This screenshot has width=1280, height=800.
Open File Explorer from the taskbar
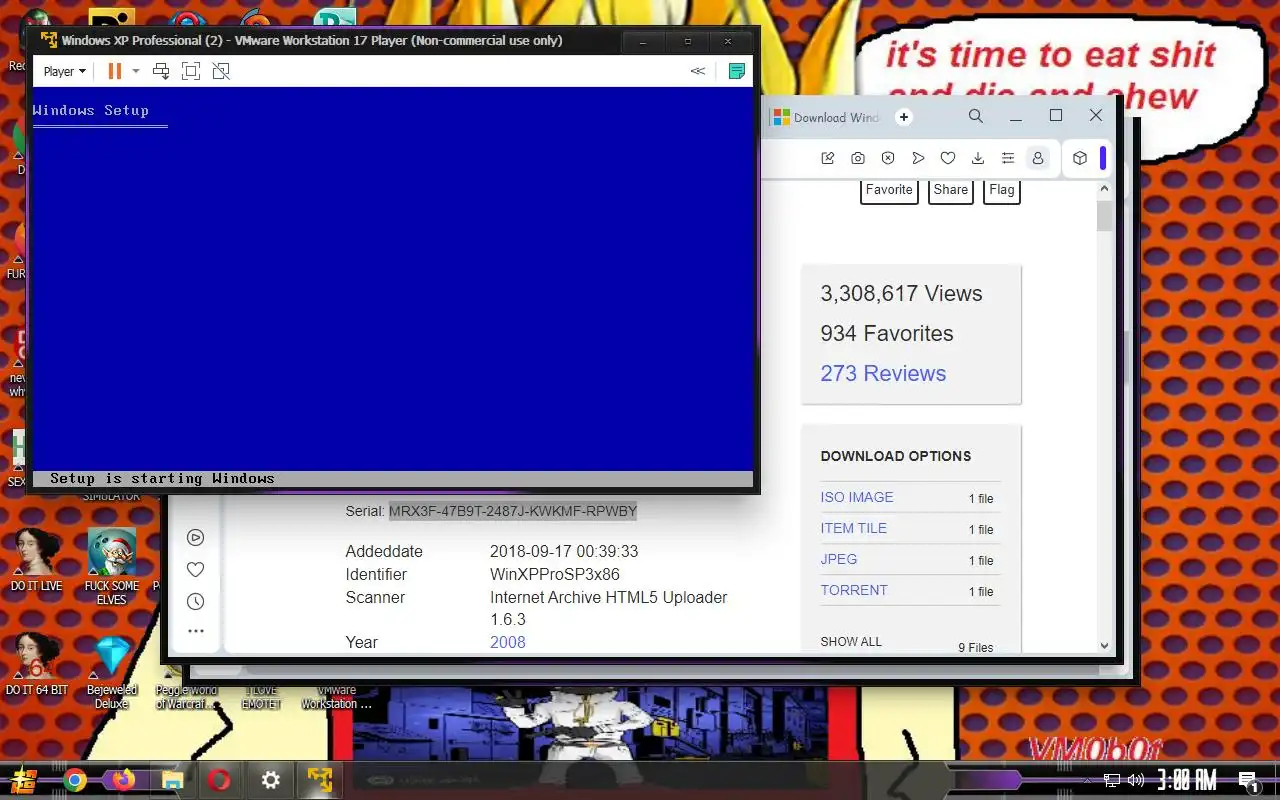pos(172,780)
